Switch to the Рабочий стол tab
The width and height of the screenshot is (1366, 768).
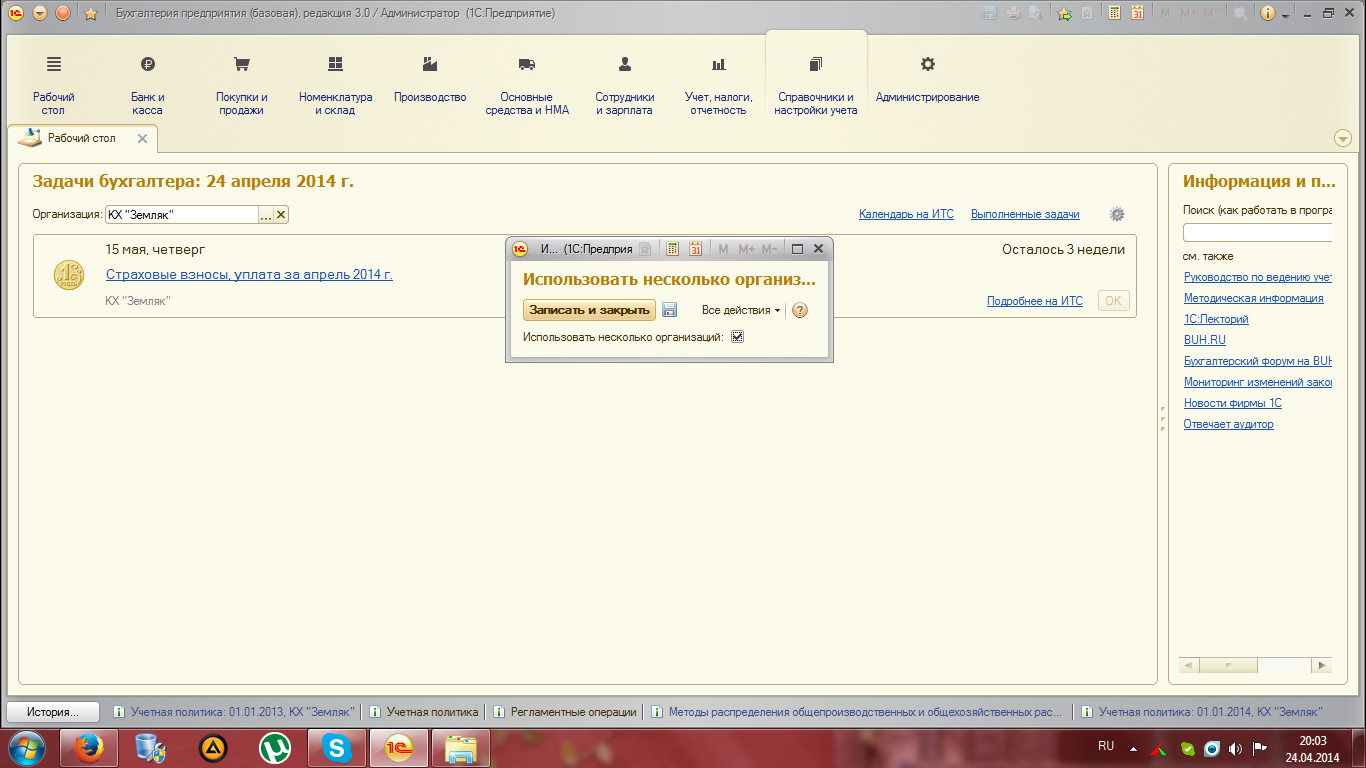coord(82,138)
